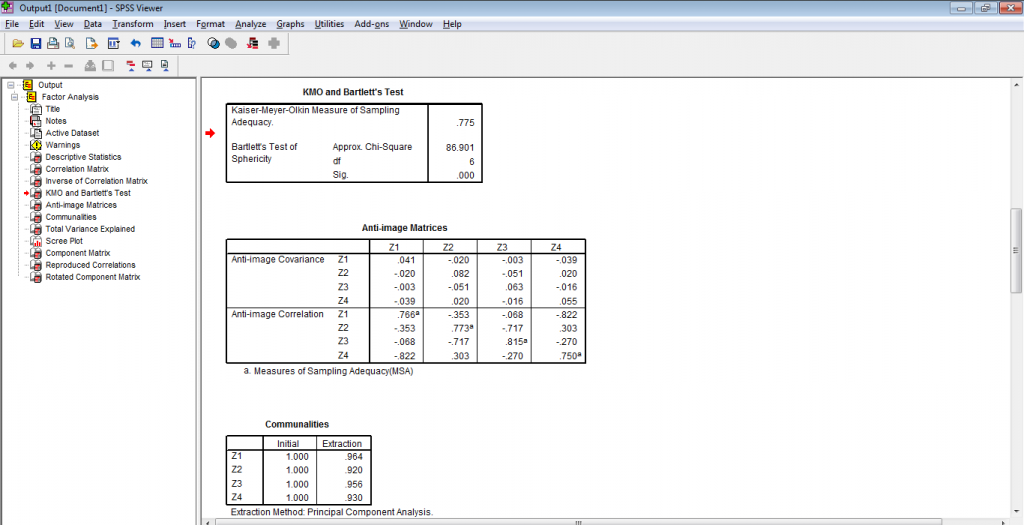1024x525 pixels.
Task: Click the Warnings item in outline
Action: coord(62,145)
